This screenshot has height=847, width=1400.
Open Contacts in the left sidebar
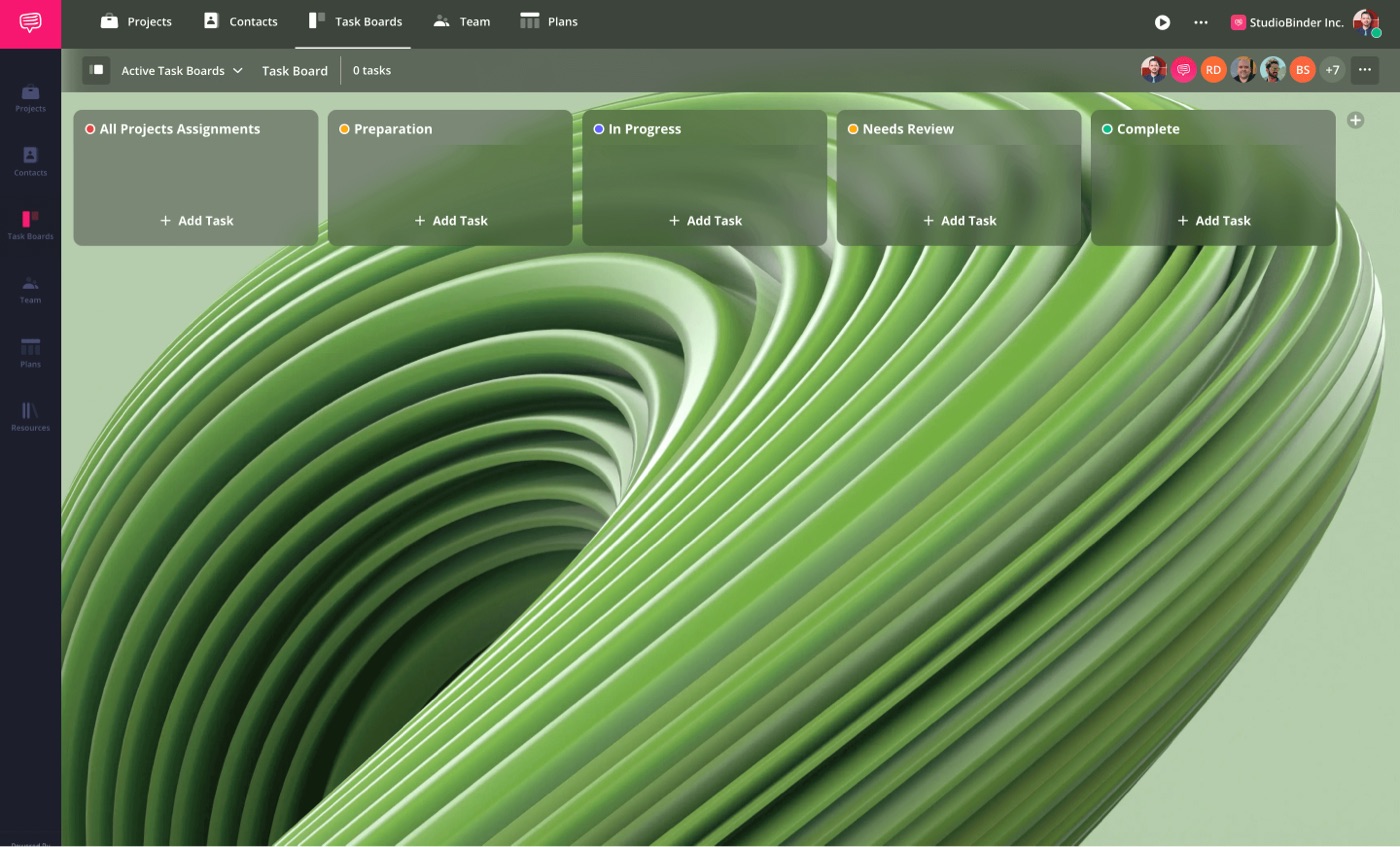point(30,161)
